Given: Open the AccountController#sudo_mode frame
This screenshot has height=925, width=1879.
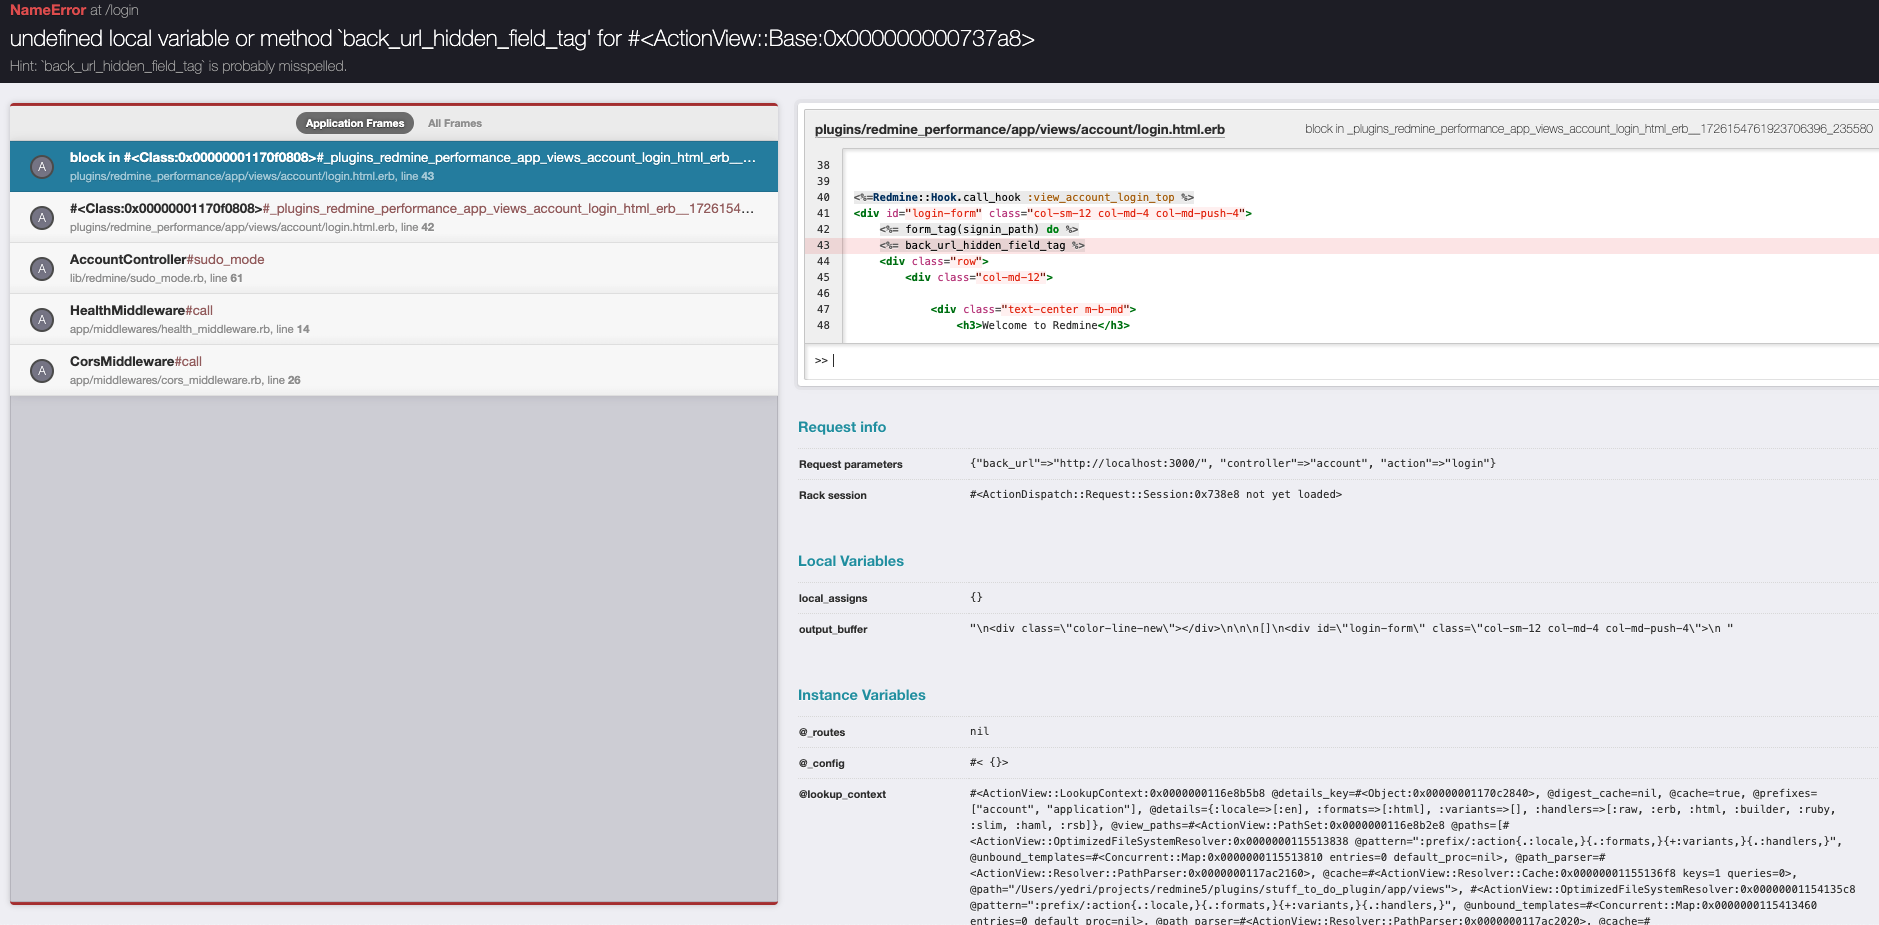Looking at the screenshot, I should (394, 268).
